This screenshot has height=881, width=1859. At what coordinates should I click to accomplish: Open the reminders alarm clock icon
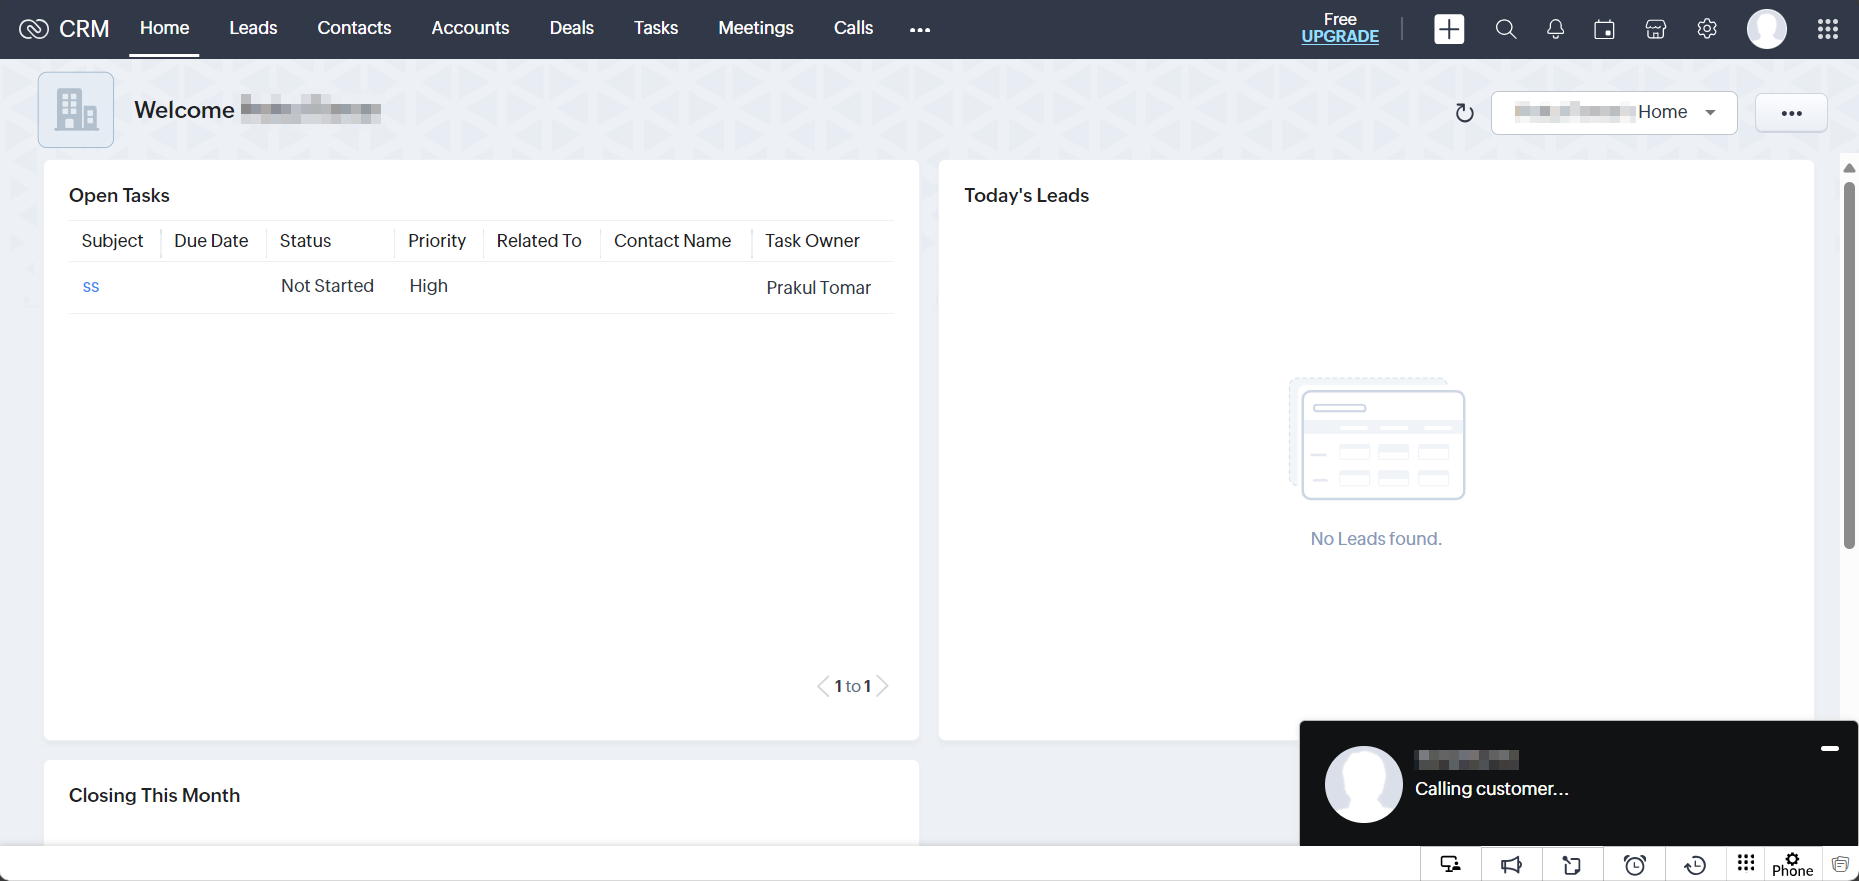pyautogui.click(x=1635, y=865)
